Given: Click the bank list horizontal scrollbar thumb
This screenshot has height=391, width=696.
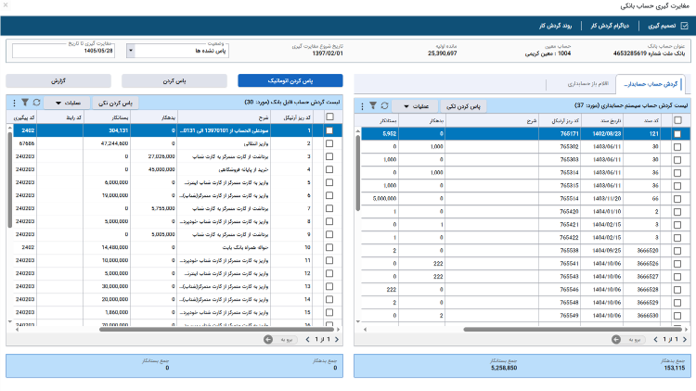Looking at the screenshot, I should tap(216, 329).
